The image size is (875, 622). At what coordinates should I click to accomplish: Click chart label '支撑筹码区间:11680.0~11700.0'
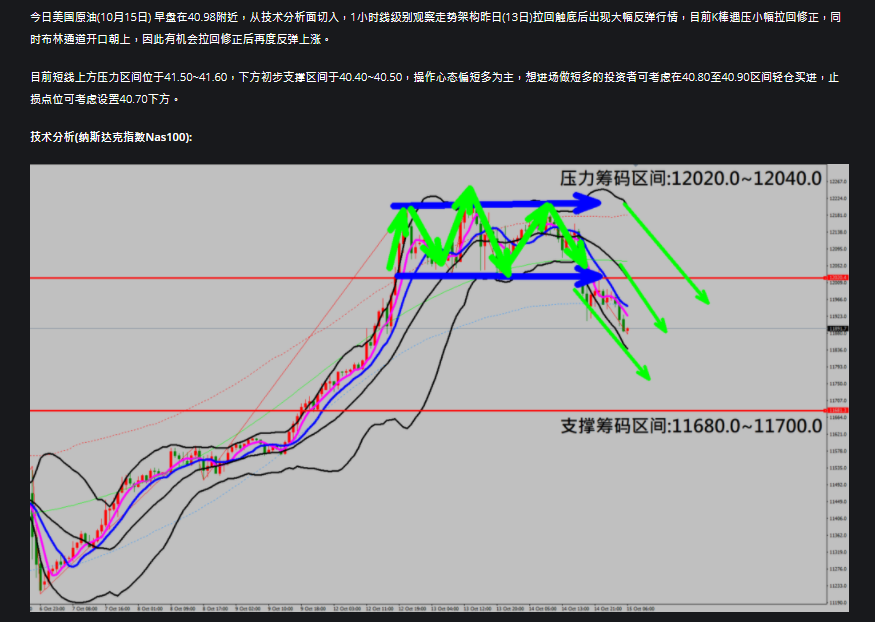click(x=691, y=426)
